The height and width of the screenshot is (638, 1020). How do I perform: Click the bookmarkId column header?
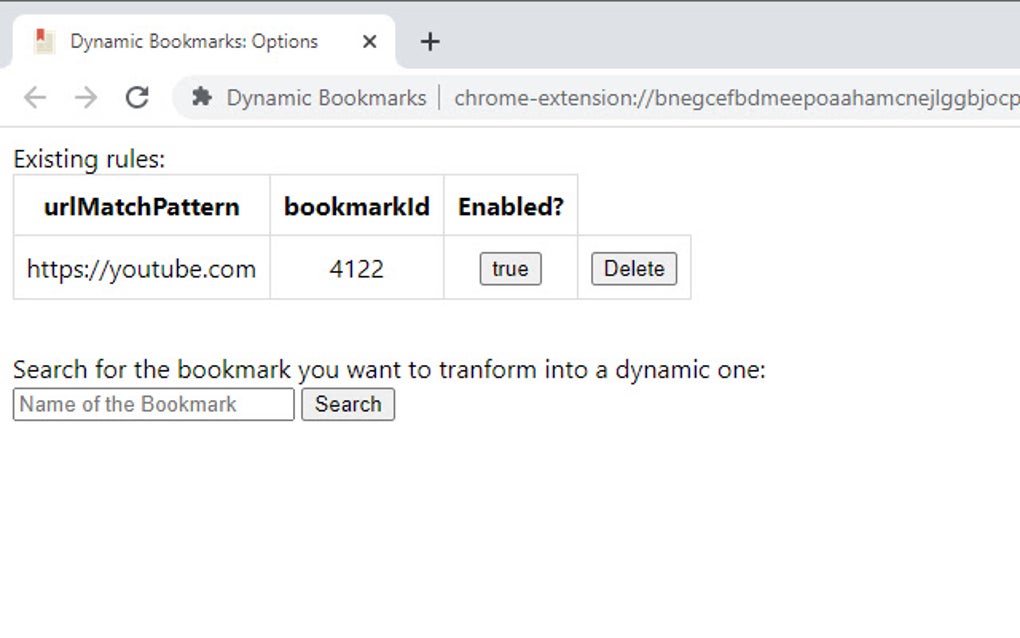[357, 206]
